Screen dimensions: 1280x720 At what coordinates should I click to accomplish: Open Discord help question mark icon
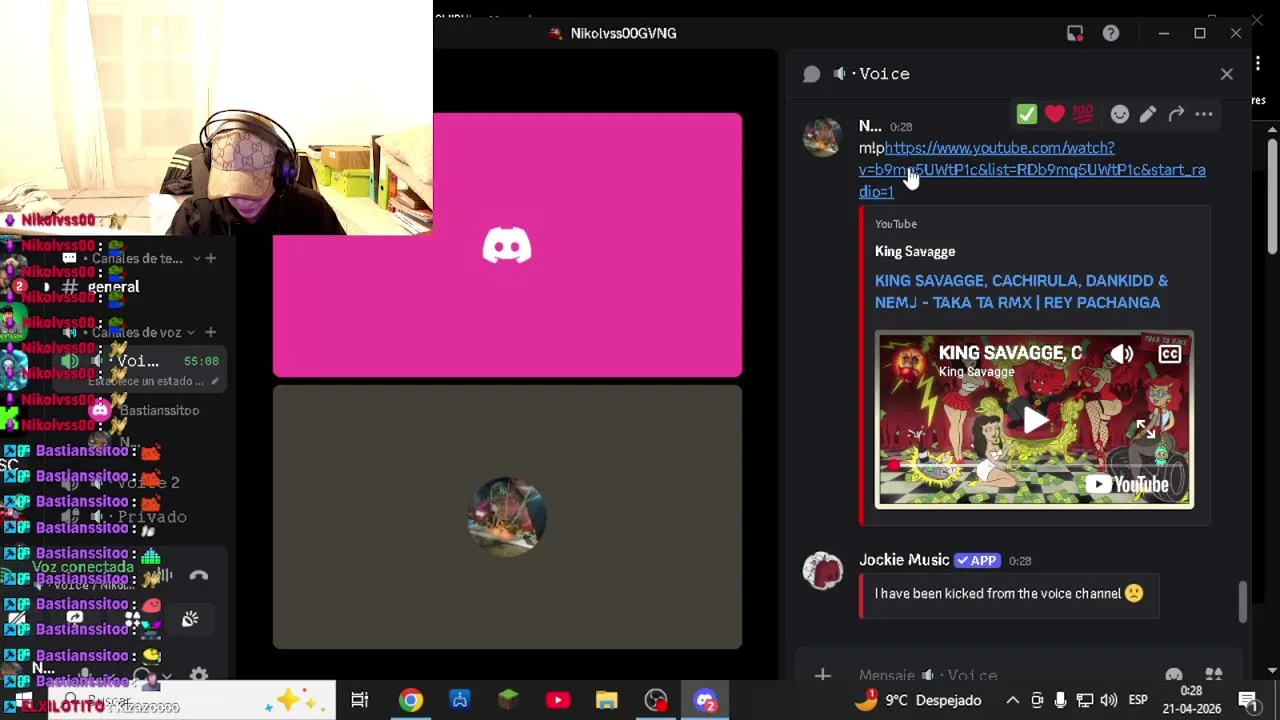[1111, 33]
